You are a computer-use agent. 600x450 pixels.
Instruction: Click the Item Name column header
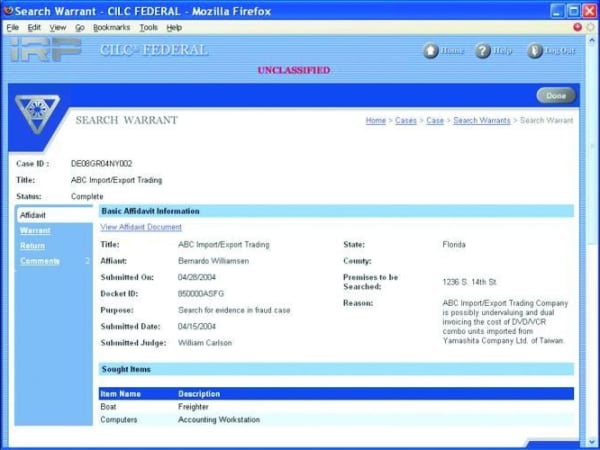tap(121, 394)
